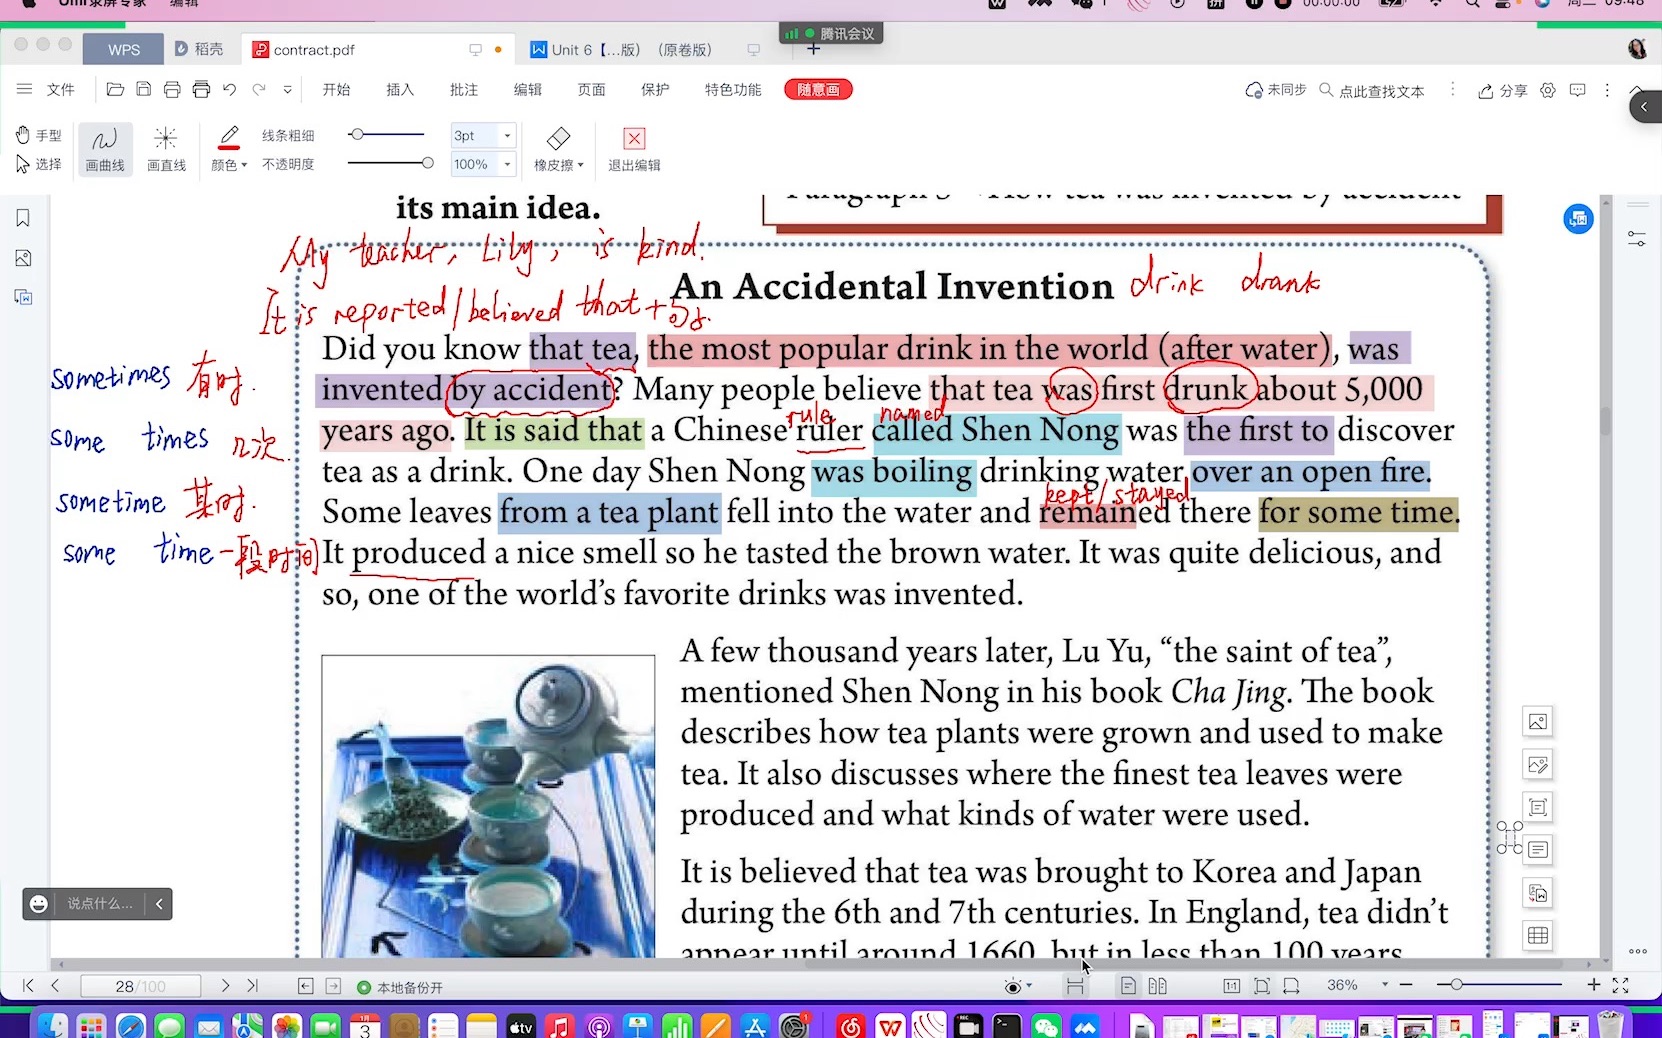This screenshot has height=1038, width=1662.
Task: Switch to the hand tool (手型)
Action: 39,135
